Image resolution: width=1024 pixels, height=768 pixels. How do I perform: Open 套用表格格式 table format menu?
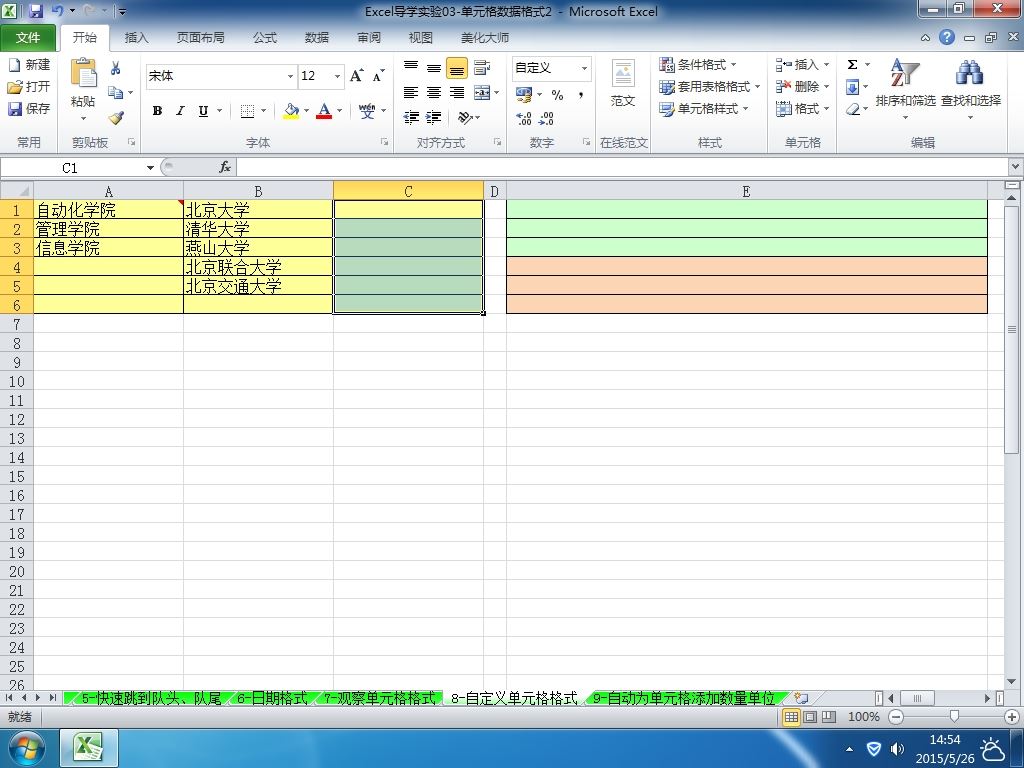click(x=709, y=87)
